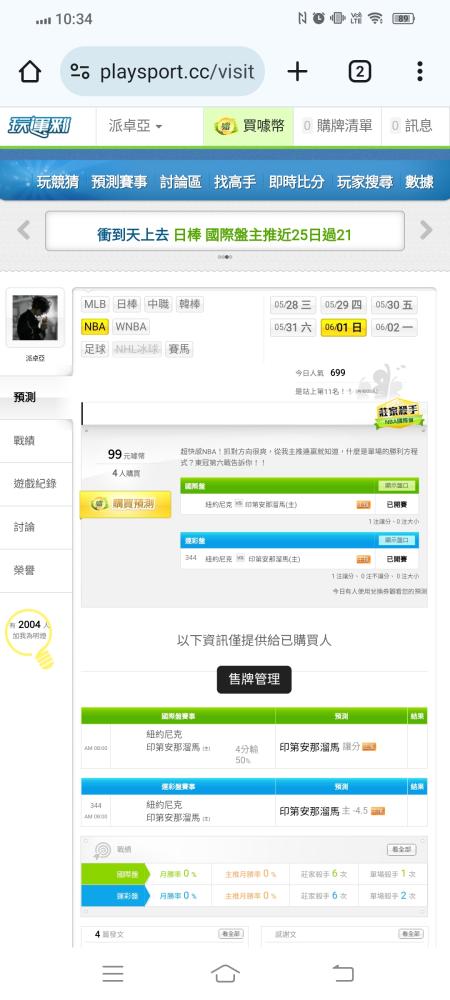Open Chrome three-dot overflow menu
The image size is (450, 1000).
[419, 71]
